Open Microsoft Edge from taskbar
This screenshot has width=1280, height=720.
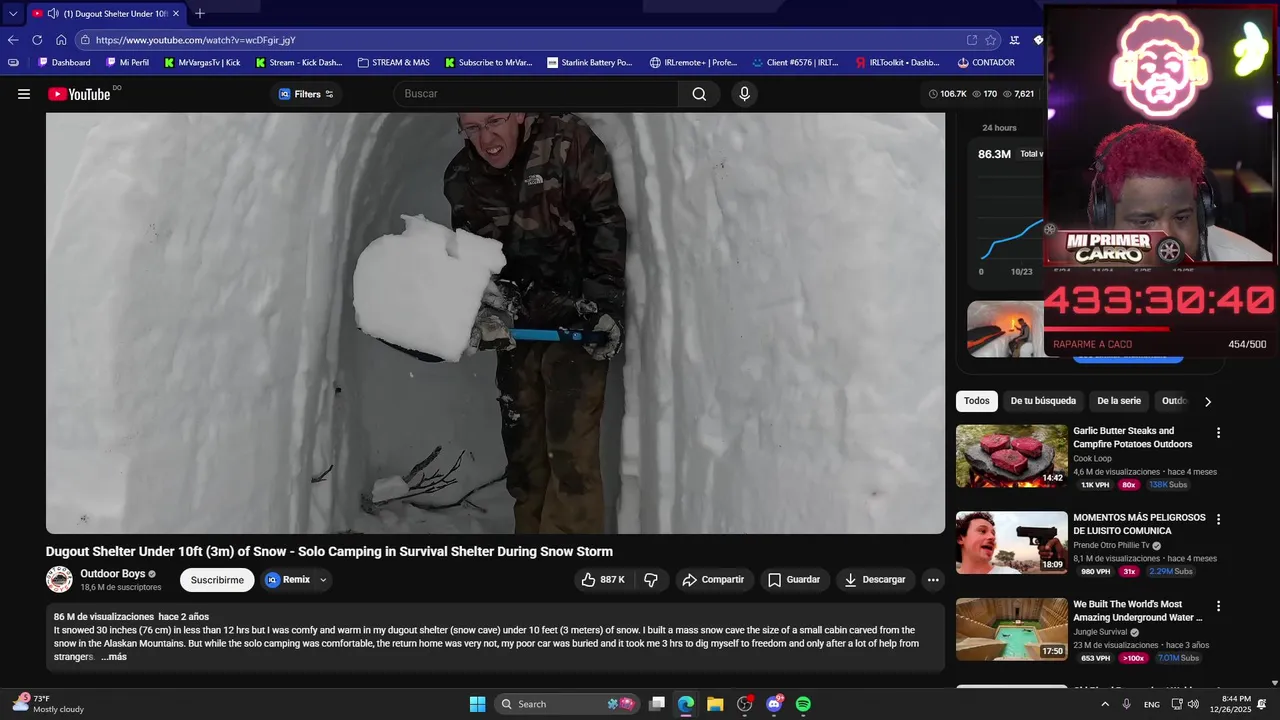(686, 704)
